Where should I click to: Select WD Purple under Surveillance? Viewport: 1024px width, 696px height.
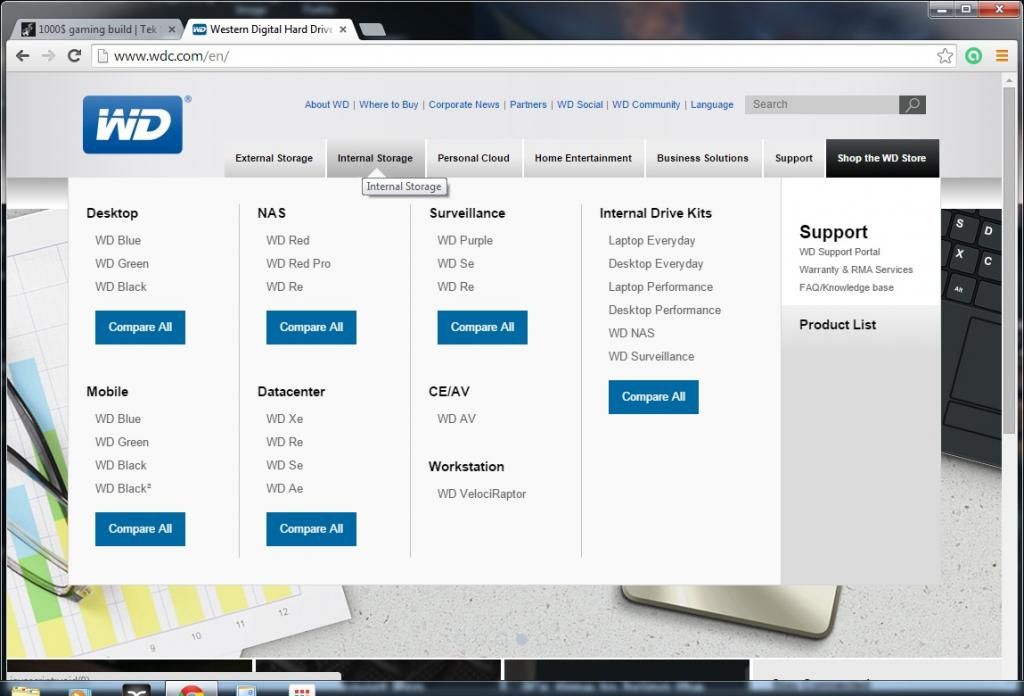(x=465, y=240)
